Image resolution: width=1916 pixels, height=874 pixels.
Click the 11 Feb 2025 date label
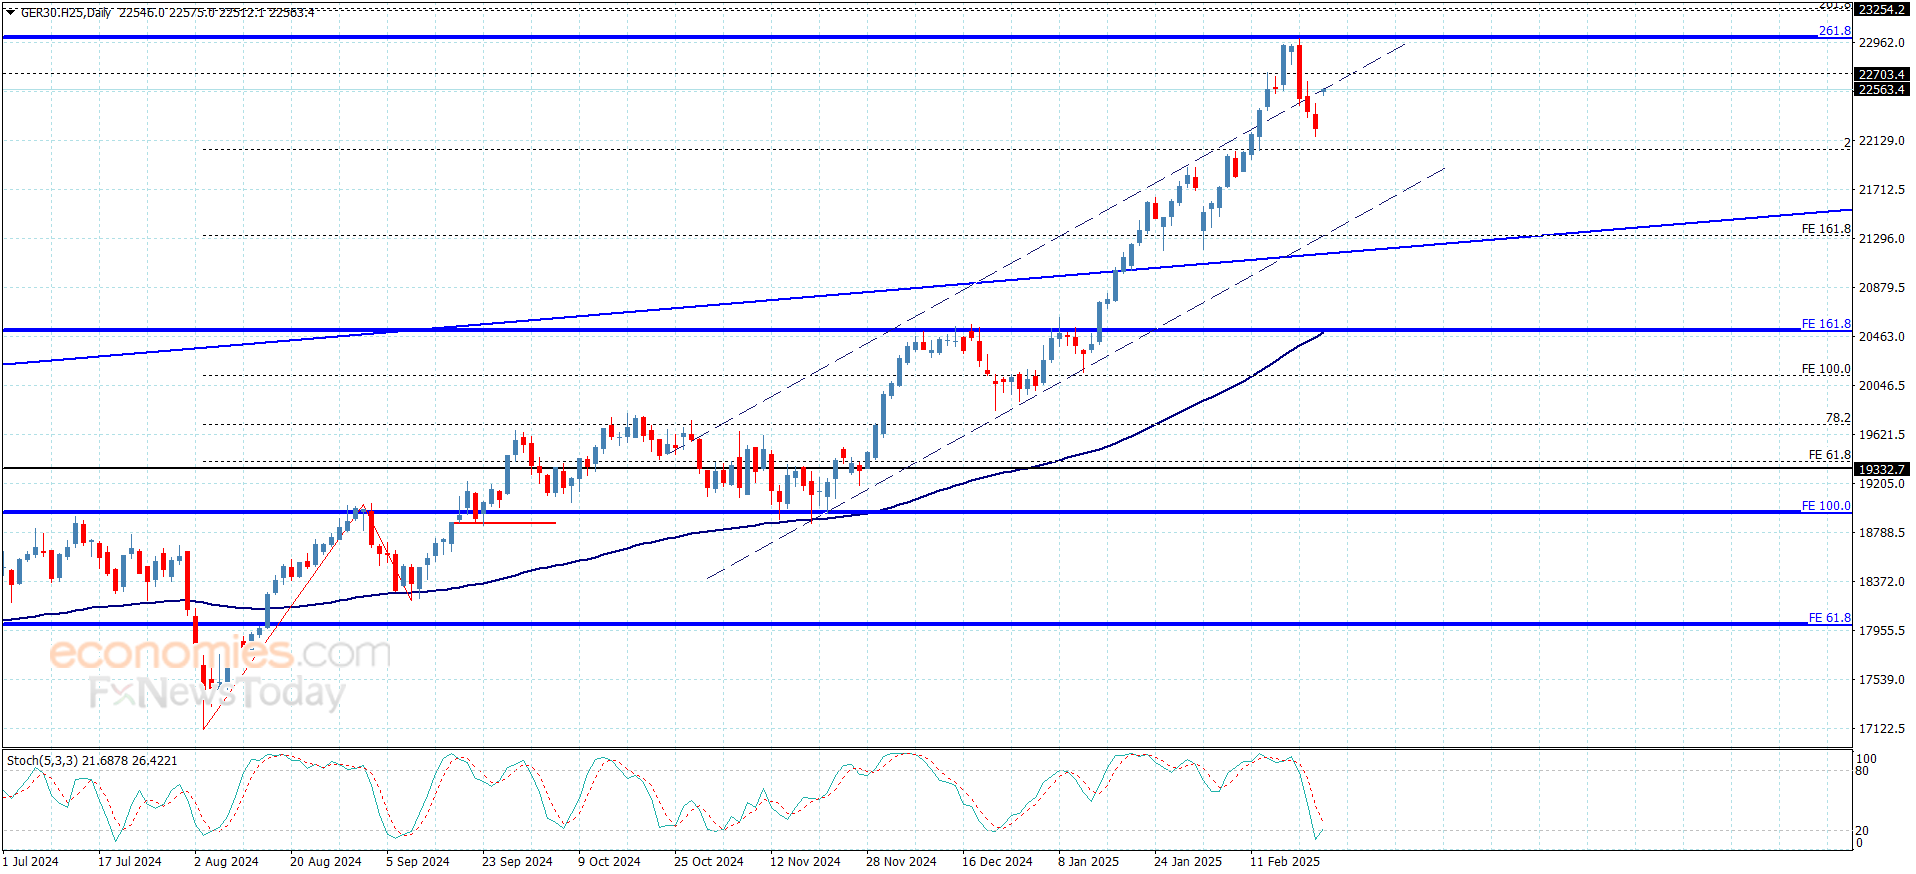pos(1285,862)
